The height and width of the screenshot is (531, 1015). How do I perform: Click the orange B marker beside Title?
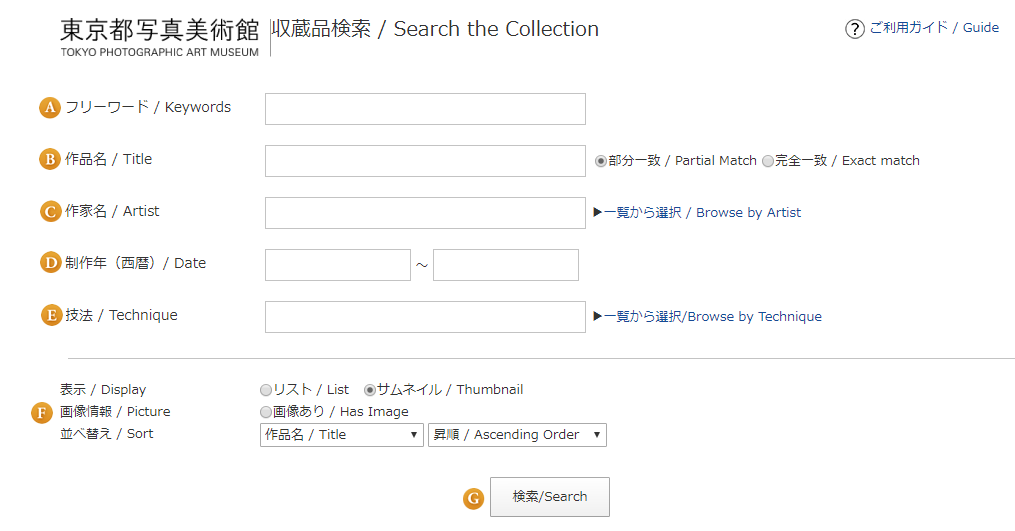point(50,159)
